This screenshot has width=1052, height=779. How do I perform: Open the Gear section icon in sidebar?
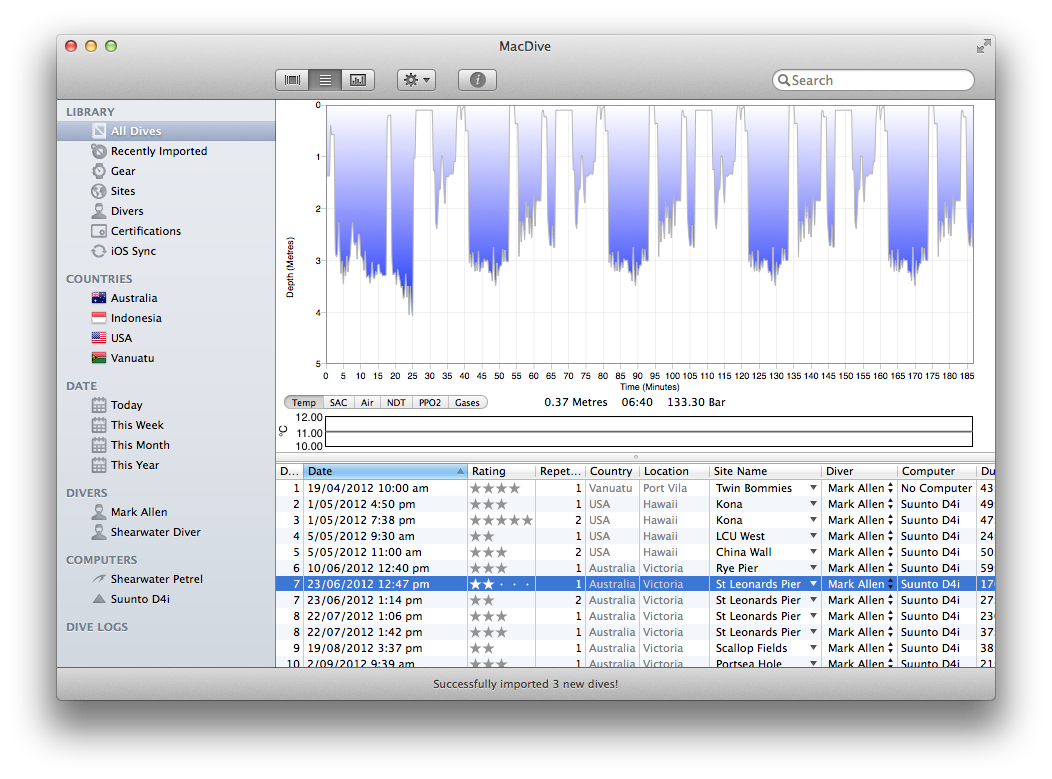[99, 171]
